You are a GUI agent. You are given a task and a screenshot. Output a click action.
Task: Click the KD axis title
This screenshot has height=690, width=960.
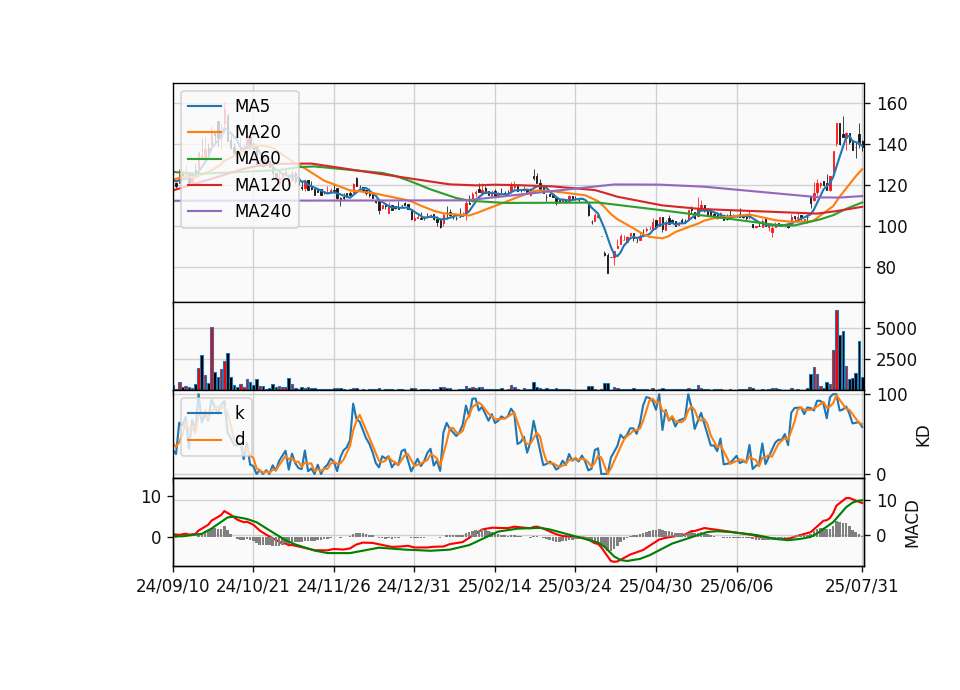[x=923, y=437]
